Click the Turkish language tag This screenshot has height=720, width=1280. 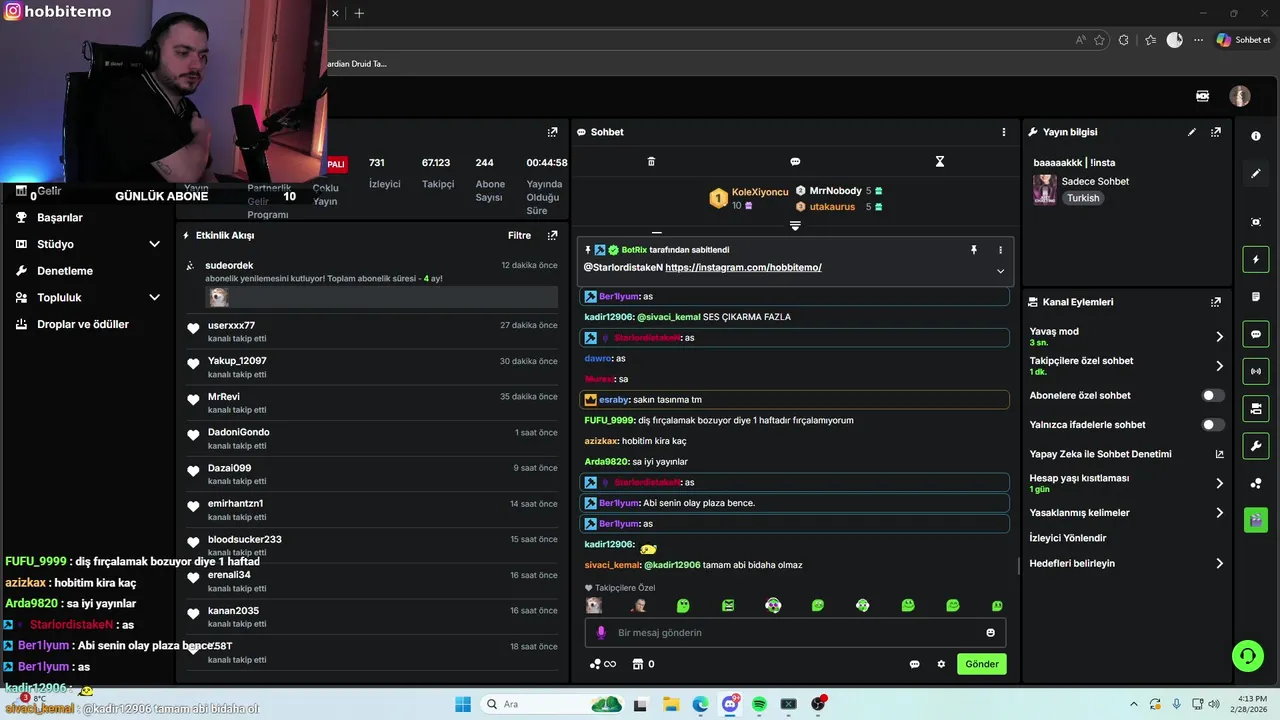pos(1083,198)
